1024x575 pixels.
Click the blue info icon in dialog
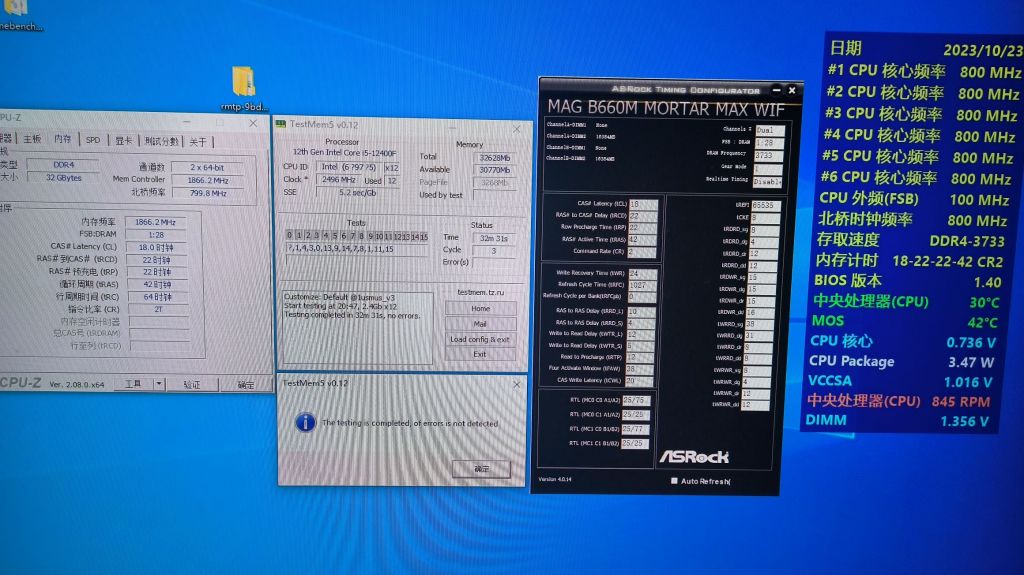pyautogui.click(x=307, y=422)
